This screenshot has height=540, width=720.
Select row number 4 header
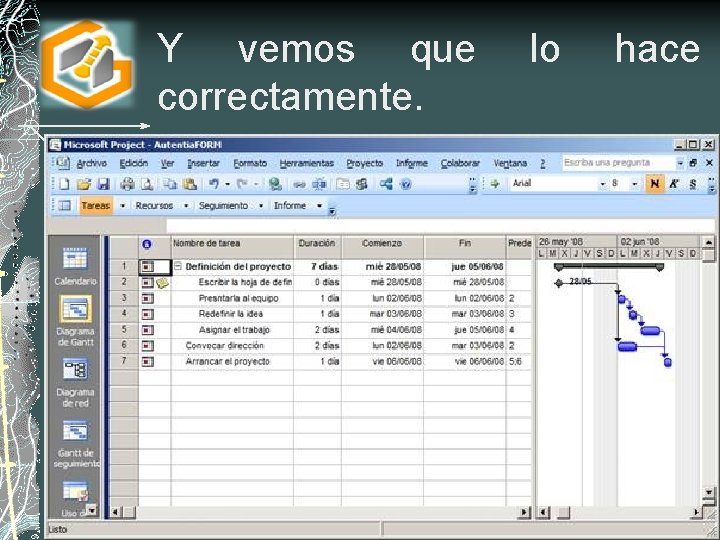pyautogui.click(x=124, y=314)
